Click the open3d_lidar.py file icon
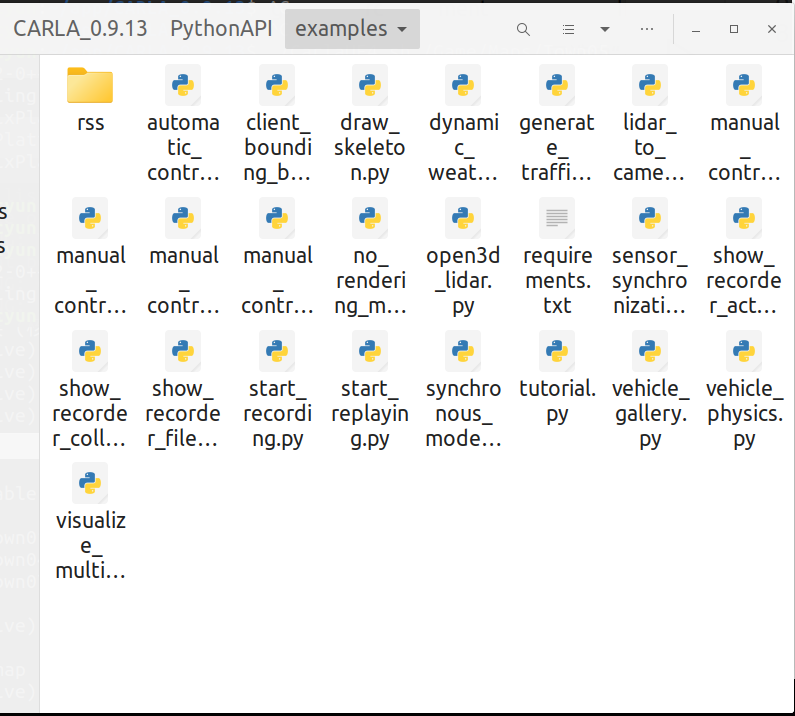Screen dimensions: 795x716 (x=463, y=218)
